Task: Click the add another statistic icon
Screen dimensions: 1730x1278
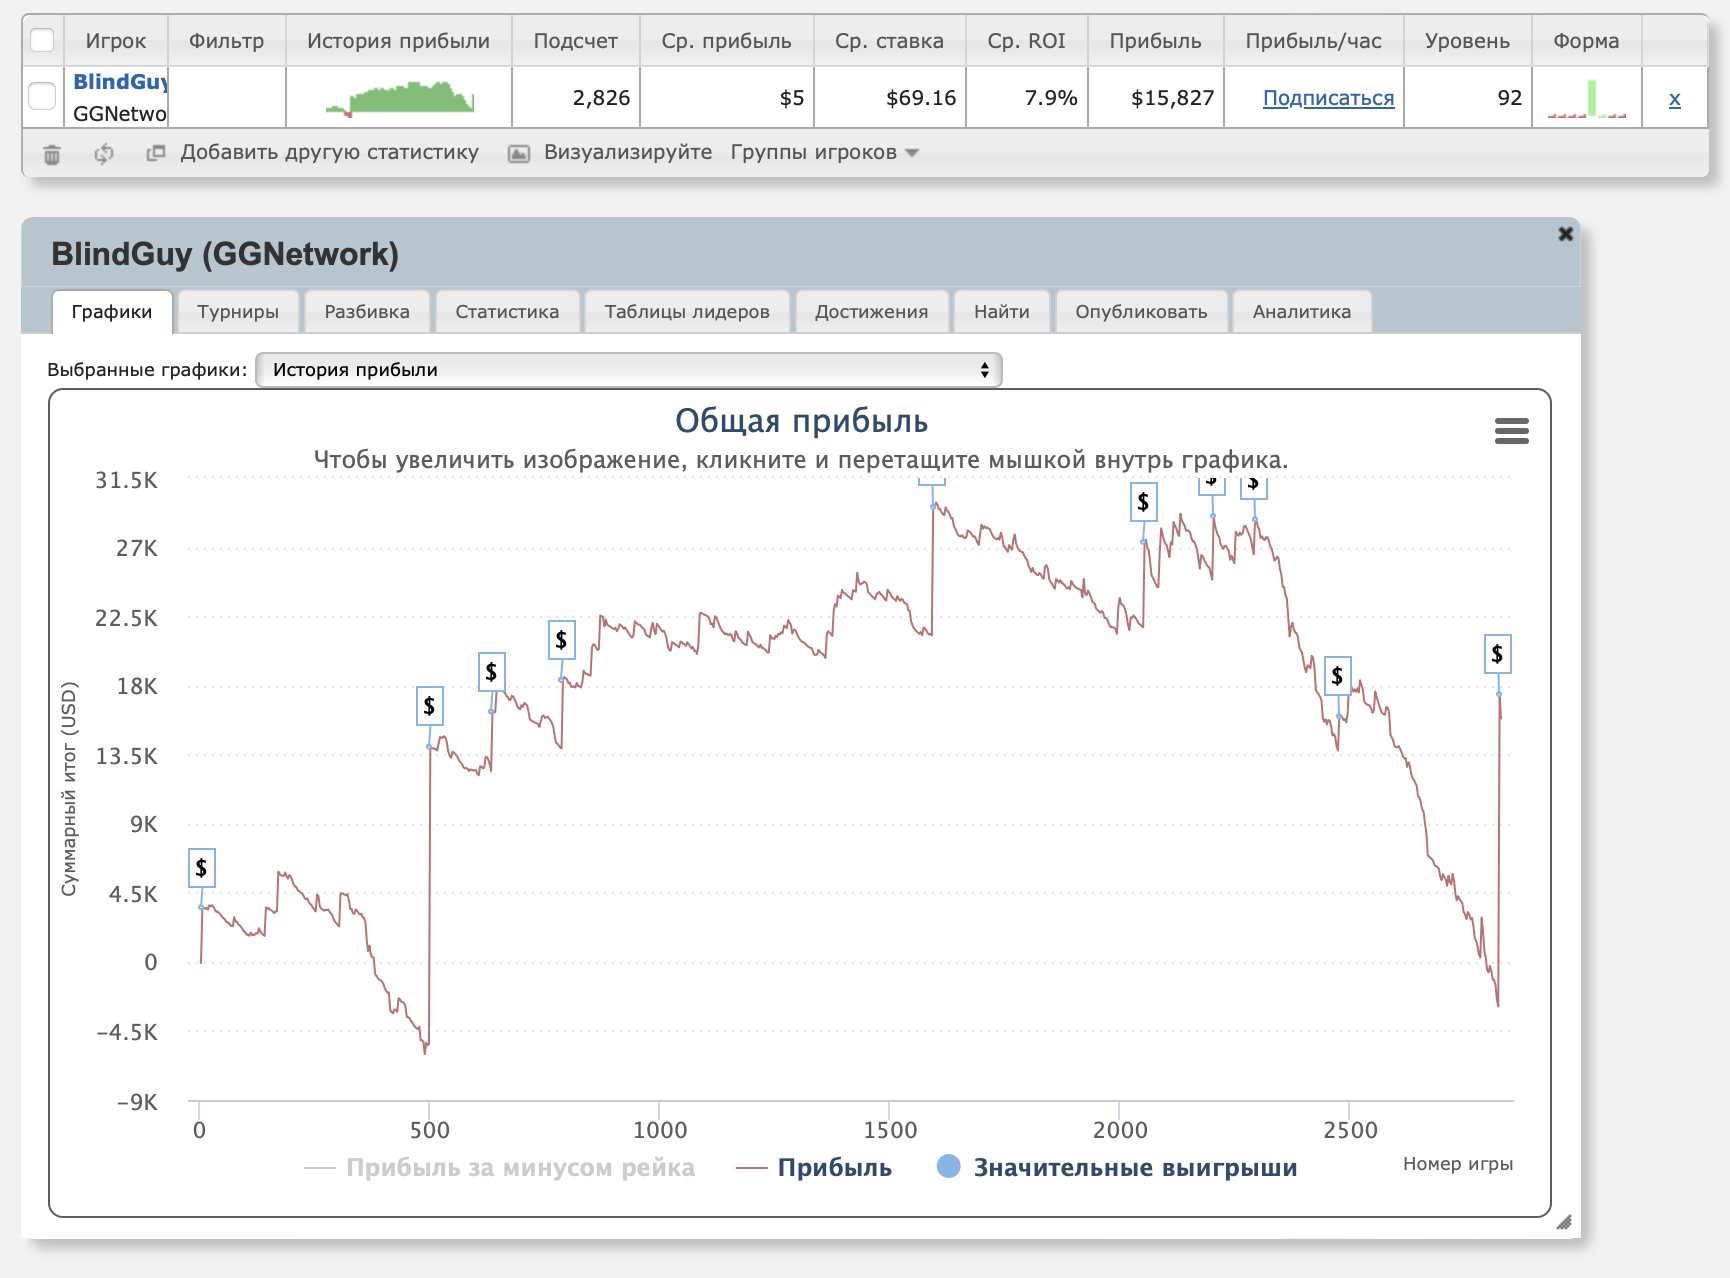Action: point(155,153)
